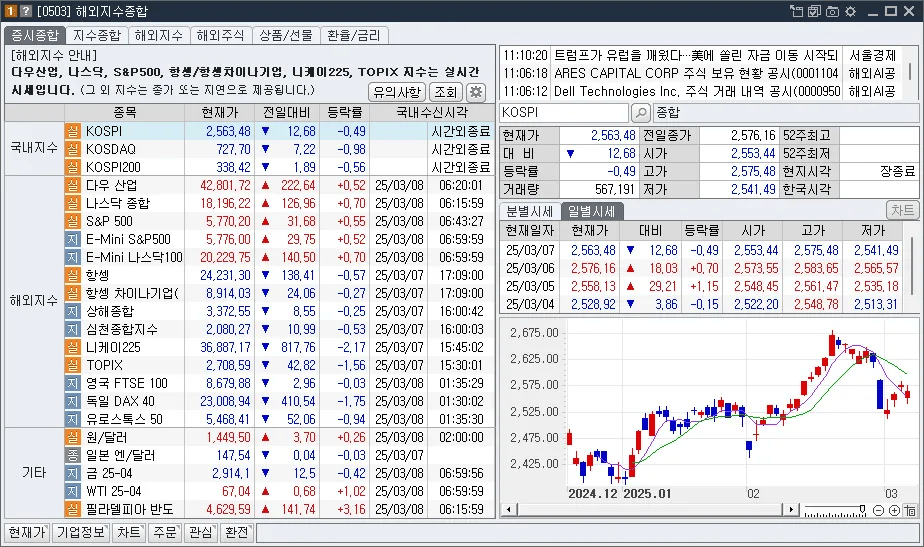
Task: Click the 차트 button above daily table
Action: (x=902, y=210)
